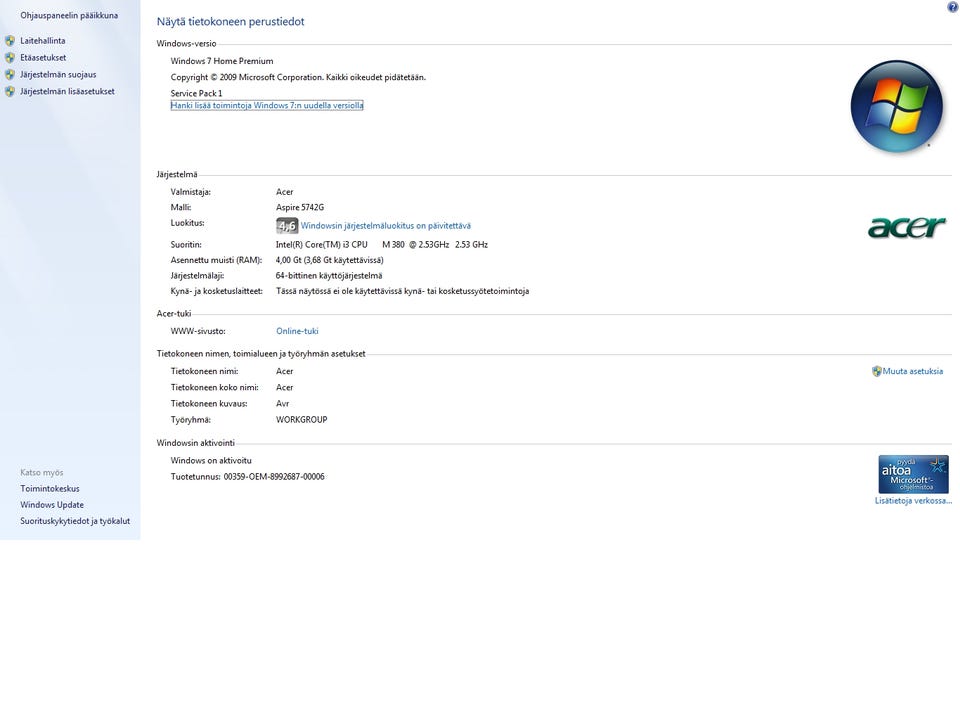Viewport: 960px width, 706px height.
Task: Click Windowsin järjestelmäluokitus on päivitettävä link
Action: tap(386, 225)
